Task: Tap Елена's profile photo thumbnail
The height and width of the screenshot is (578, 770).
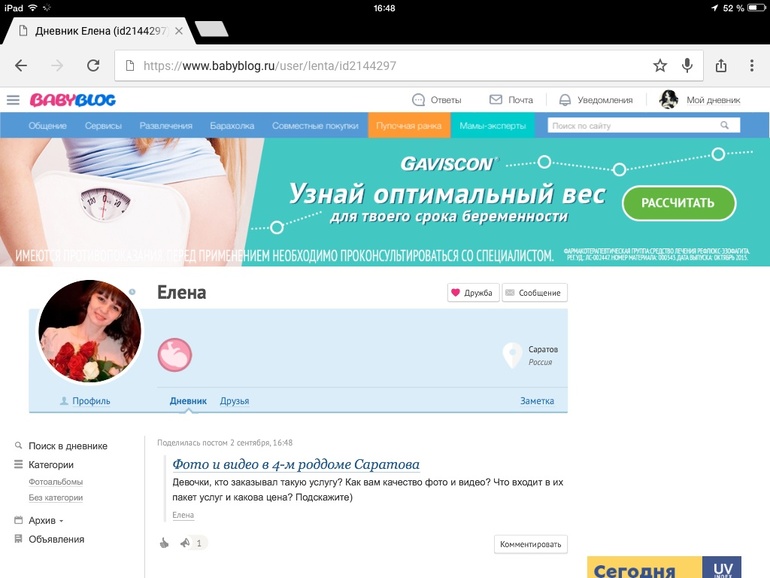Action: (89, 332)
